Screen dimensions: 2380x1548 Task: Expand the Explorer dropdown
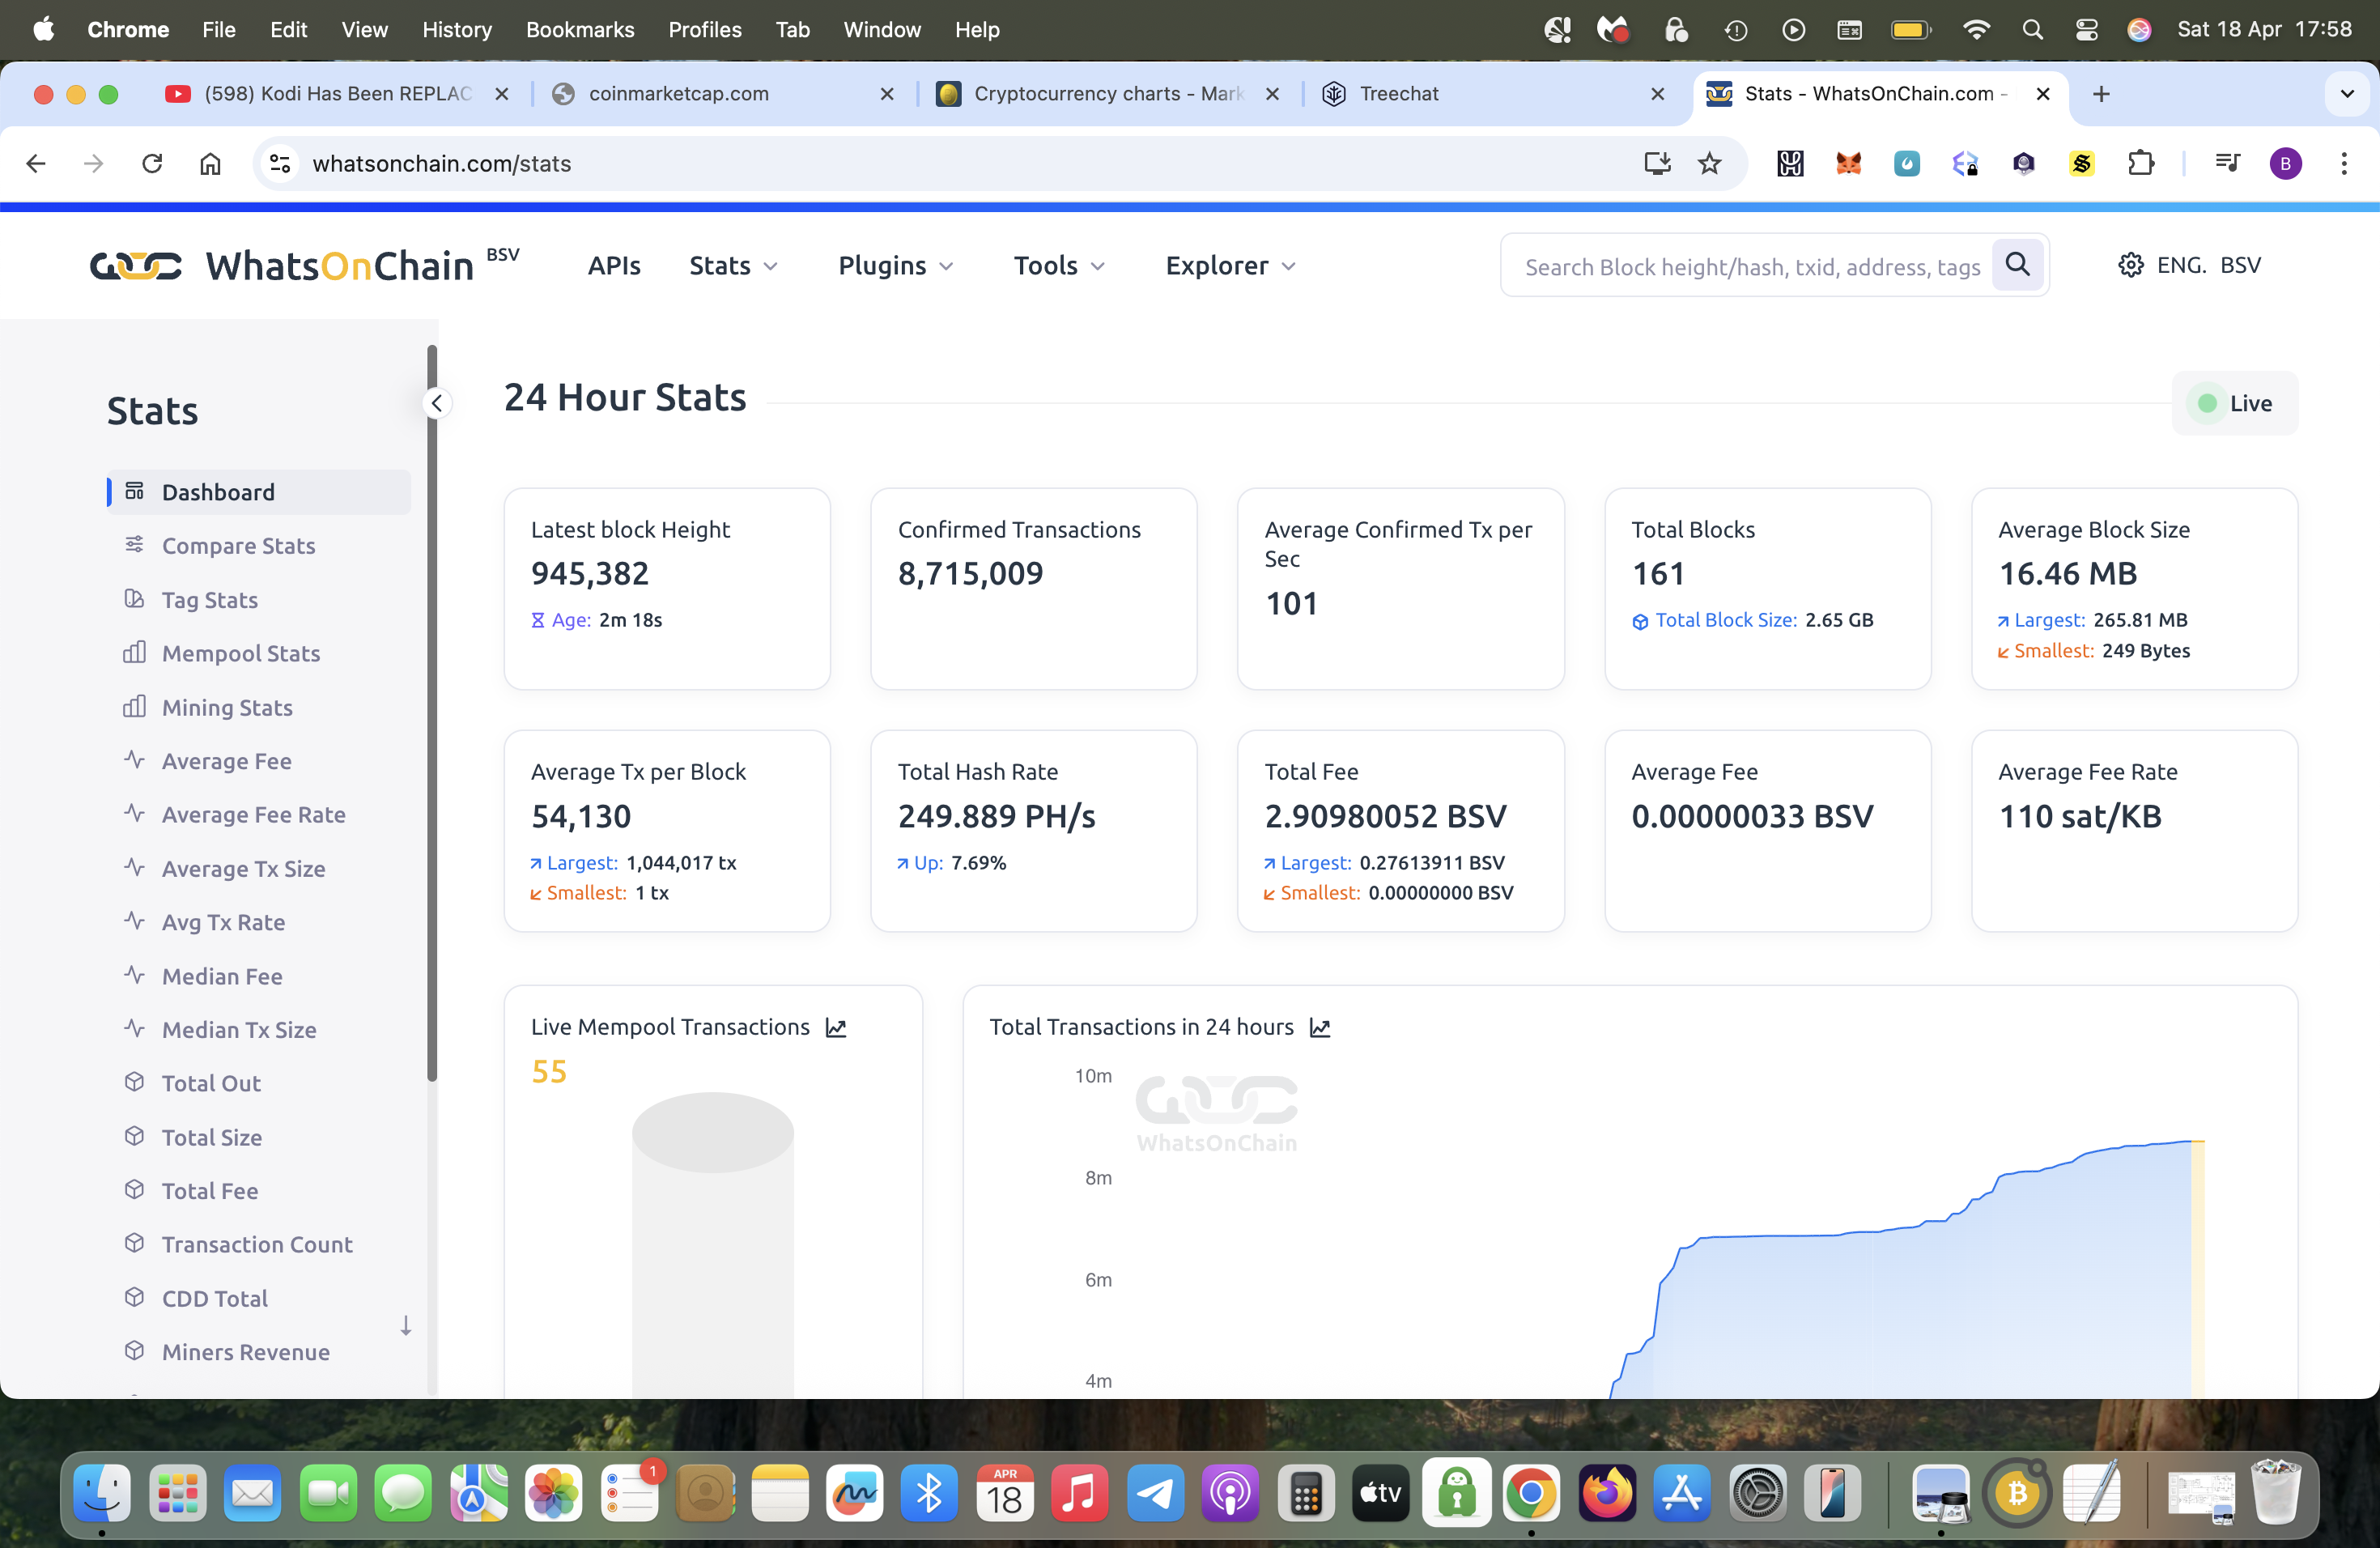click(x=1231, y=266)
